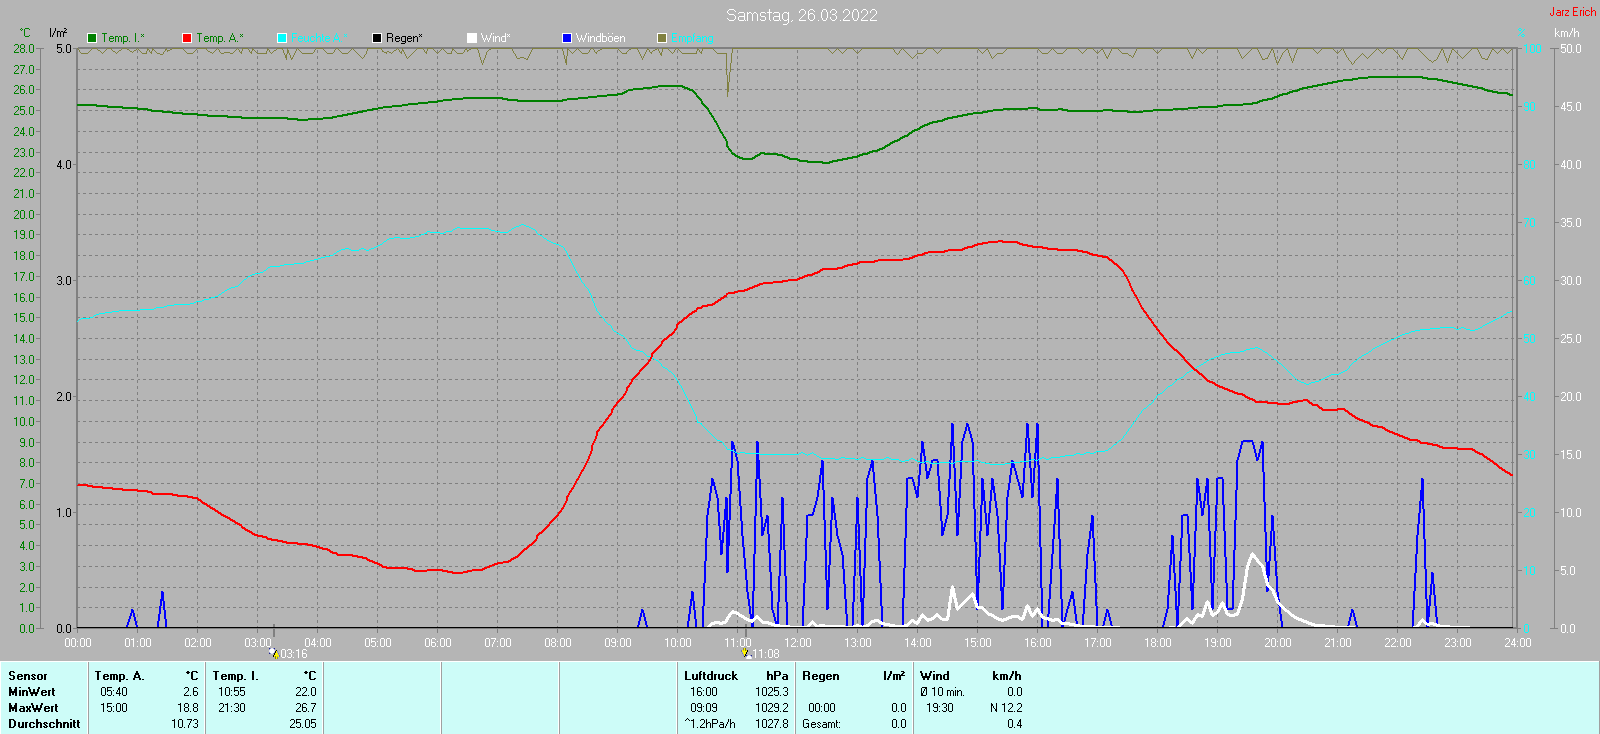Click the 'Wind' header in the table

tap(935, 676)
